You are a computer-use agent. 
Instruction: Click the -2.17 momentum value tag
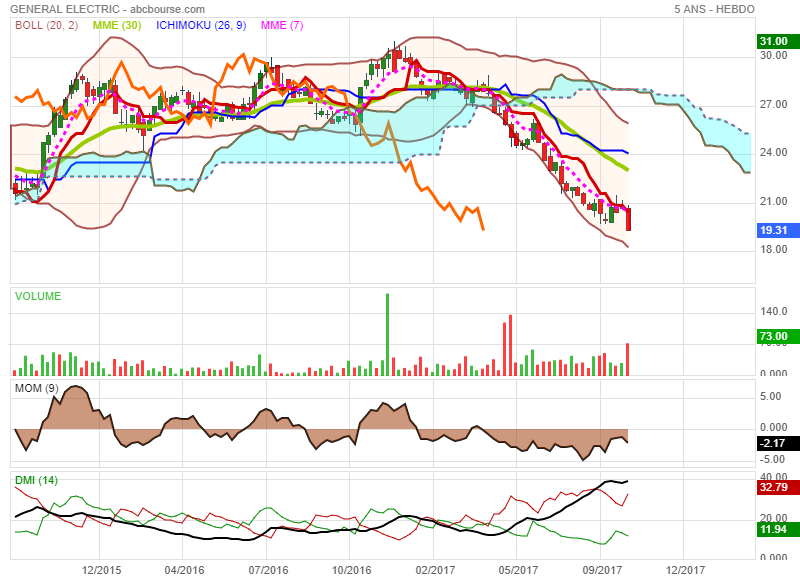coord(779,443)
